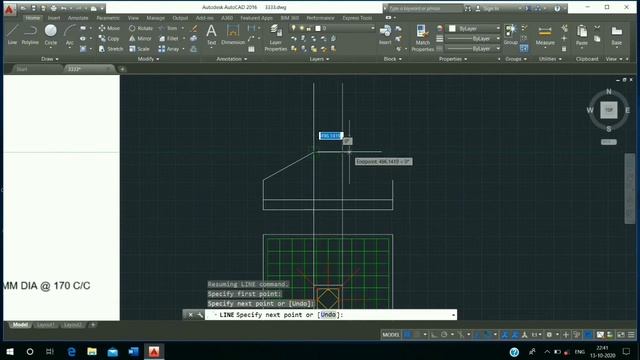Image resolution: width=640 pixels, height=360 pixels.
Task: Select the Text annotation tool
Action: pyautogui.click(x=211, y=34)
